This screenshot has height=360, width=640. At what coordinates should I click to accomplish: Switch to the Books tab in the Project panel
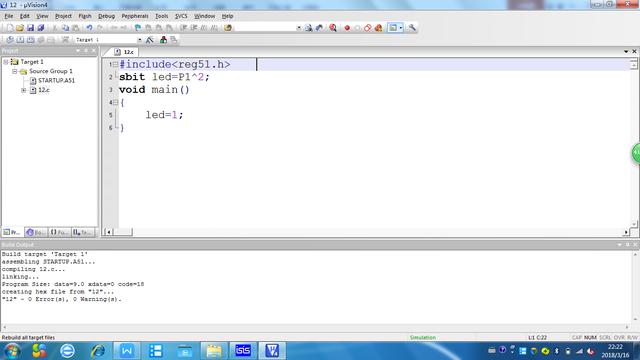[36, 232]
